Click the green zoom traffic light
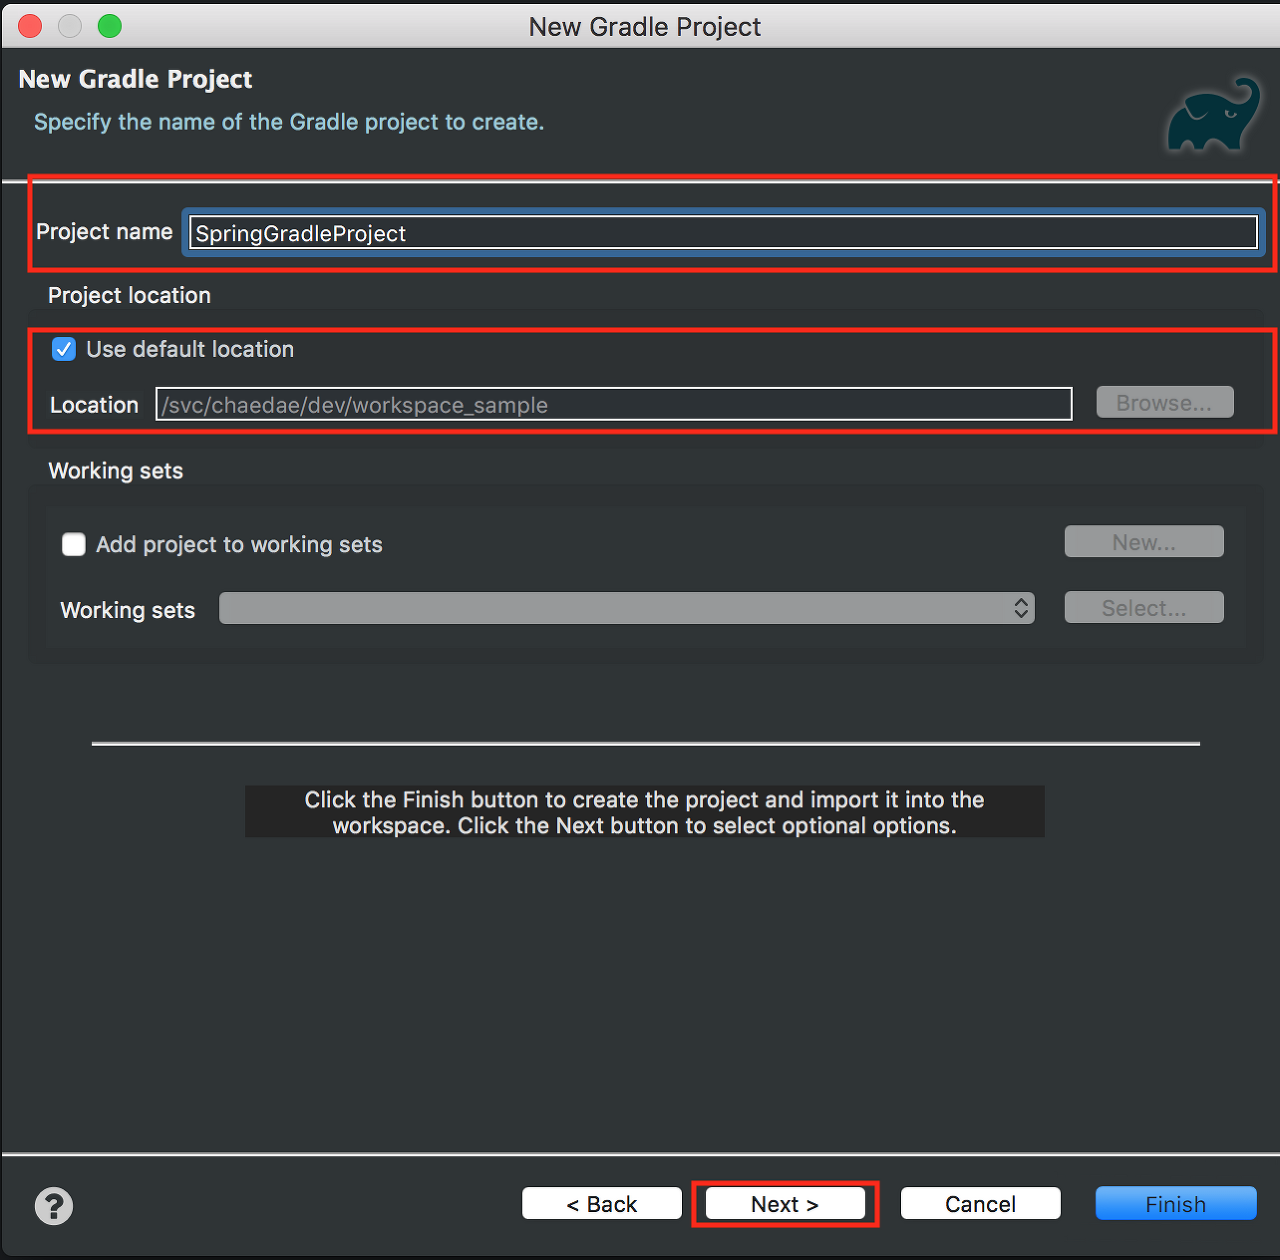 pos(109,26)
